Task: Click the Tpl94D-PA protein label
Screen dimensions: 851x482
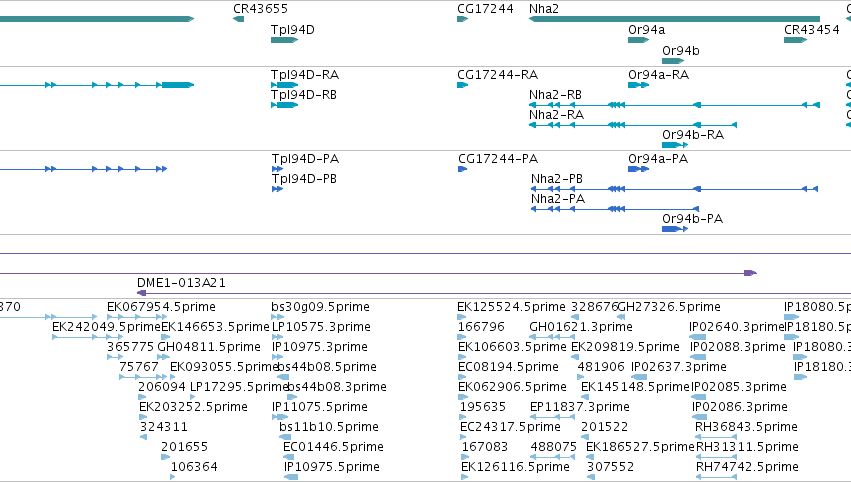Action: (306, 159)
